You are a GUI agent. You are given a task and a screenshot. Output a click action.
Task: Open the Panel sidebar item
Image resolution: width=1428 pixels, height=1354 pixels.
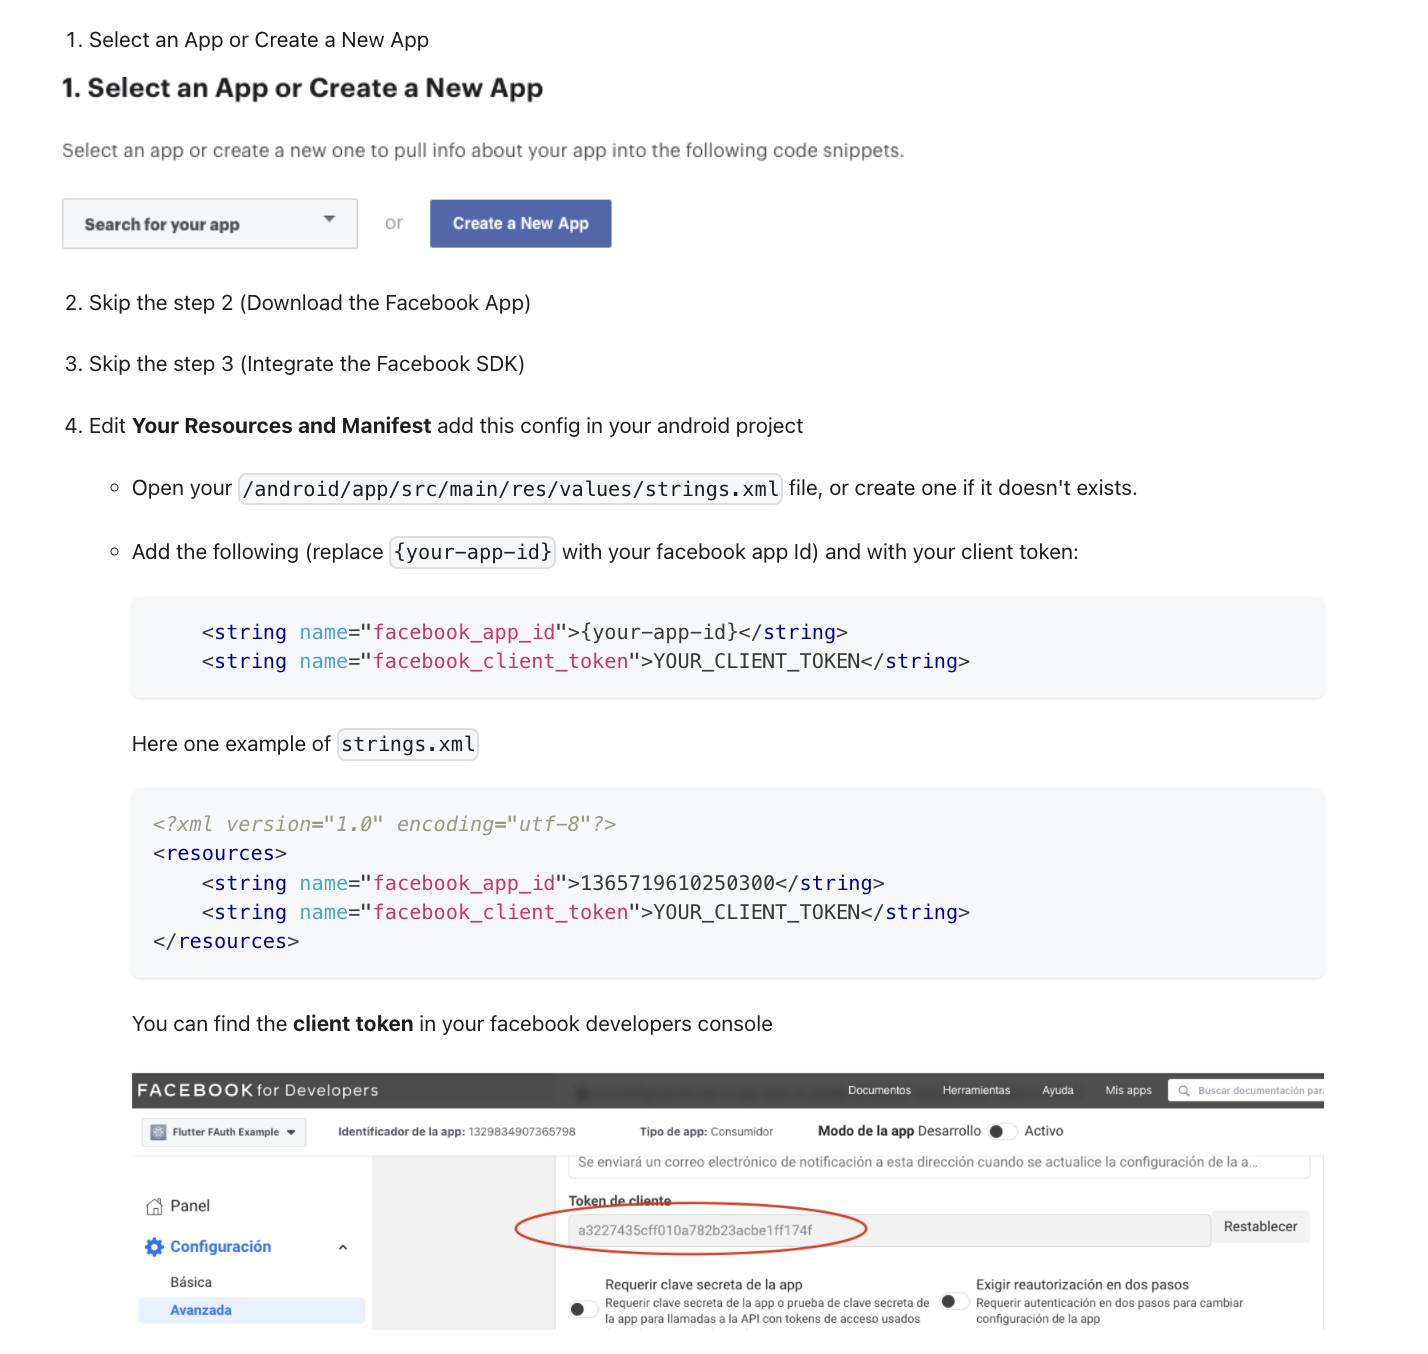click(x=190, y=1206)
